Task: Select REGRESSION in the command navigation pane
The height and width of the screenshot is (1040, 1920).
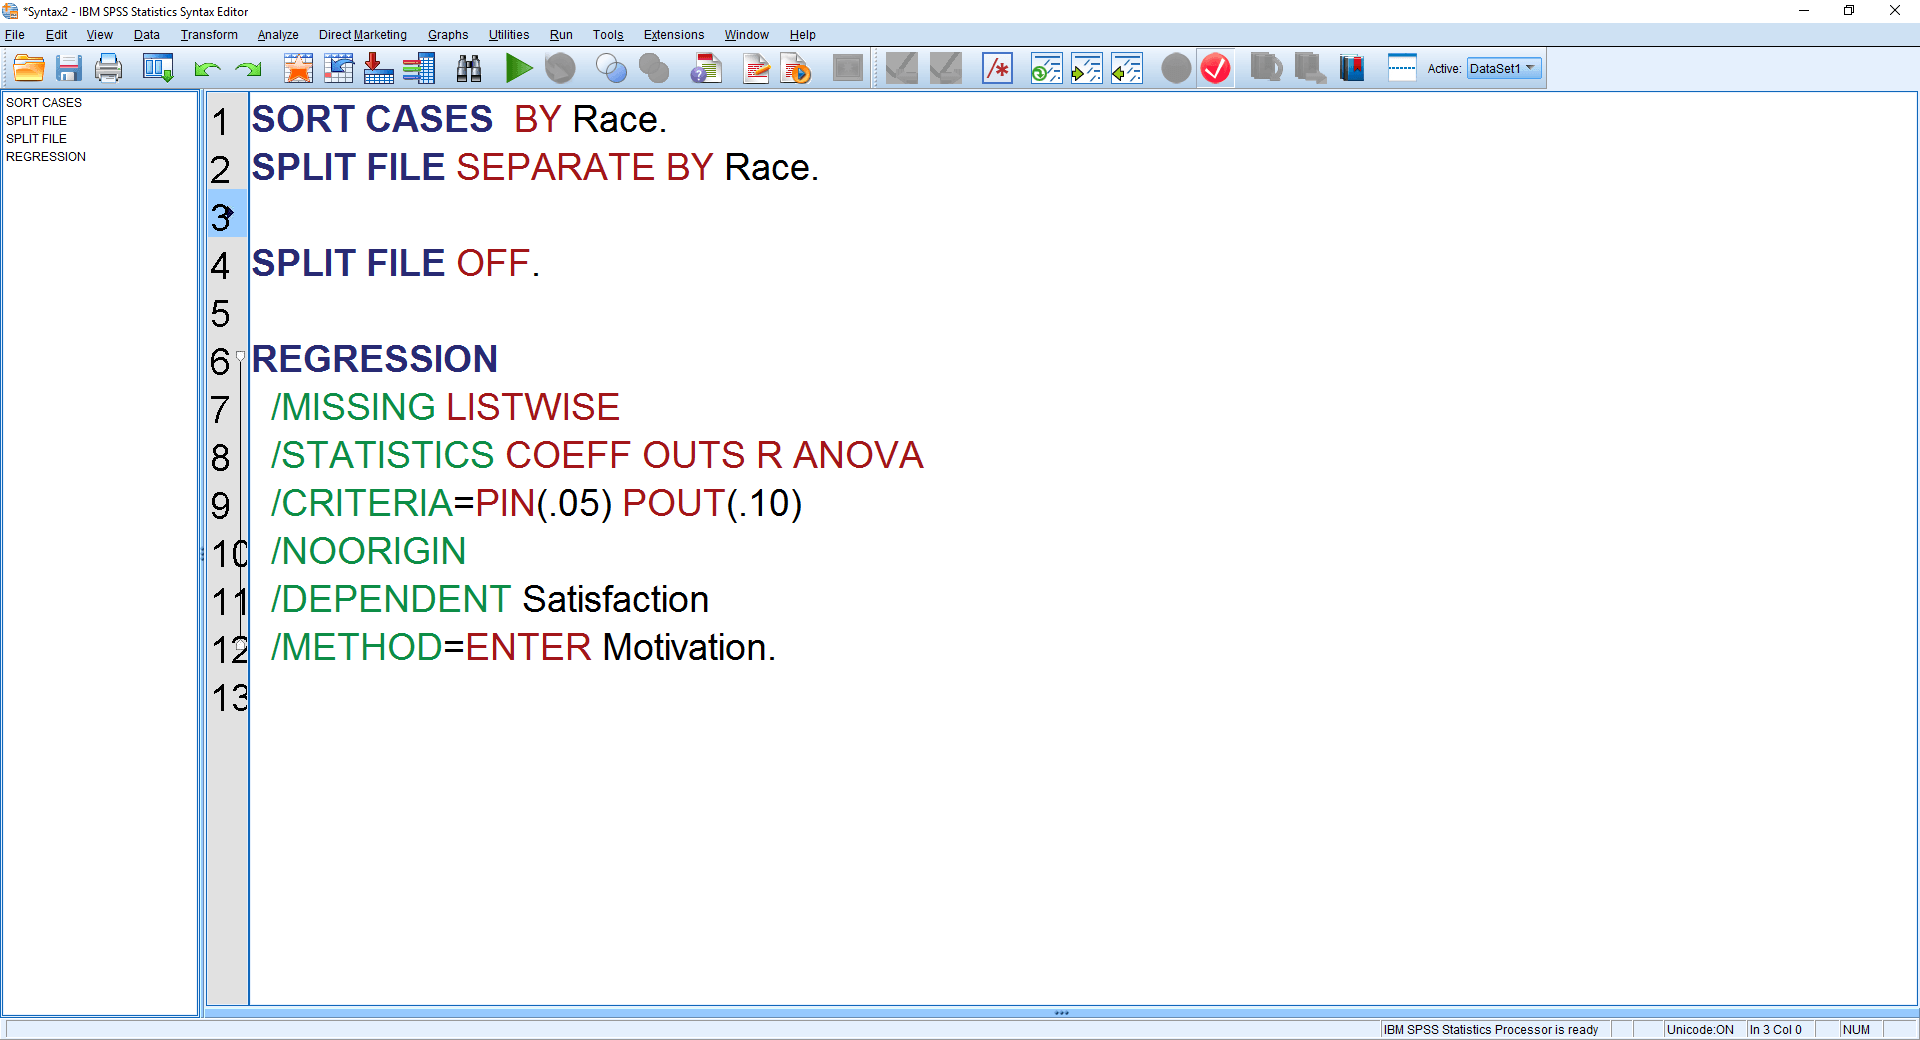Action: (46, 156)
